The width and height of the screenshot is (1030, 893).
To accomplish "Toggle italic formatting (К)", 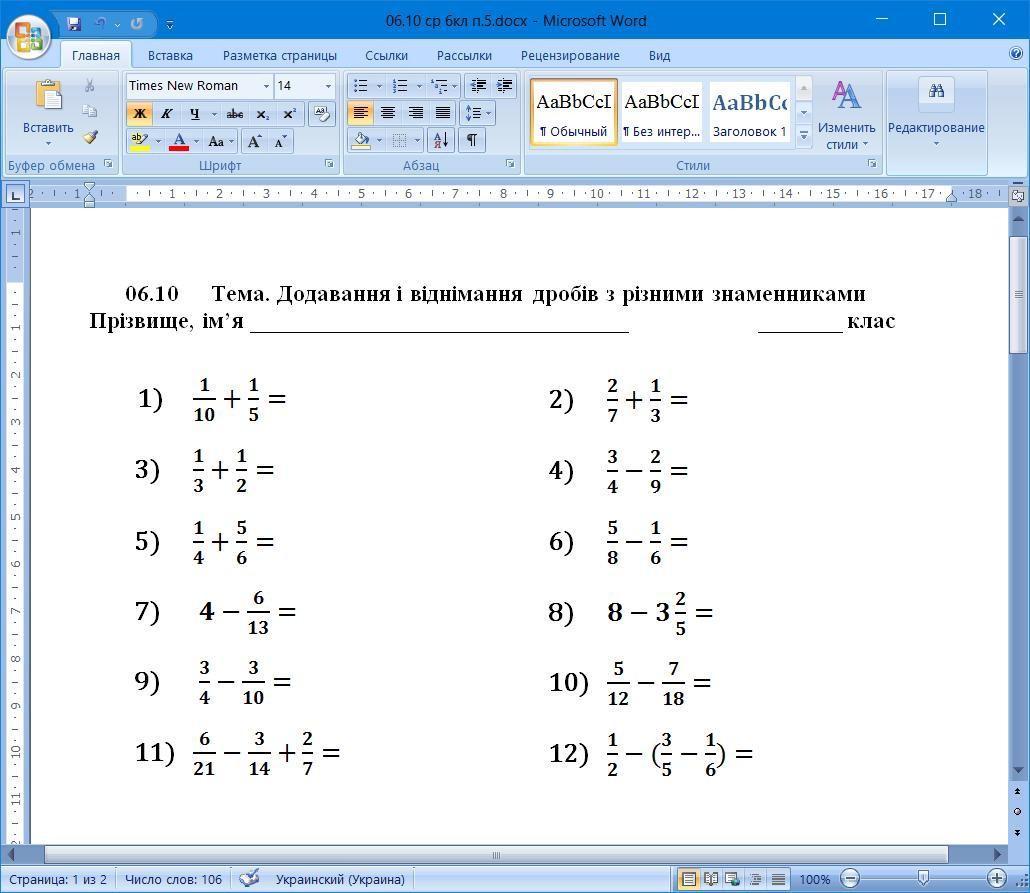I will 167,114.
